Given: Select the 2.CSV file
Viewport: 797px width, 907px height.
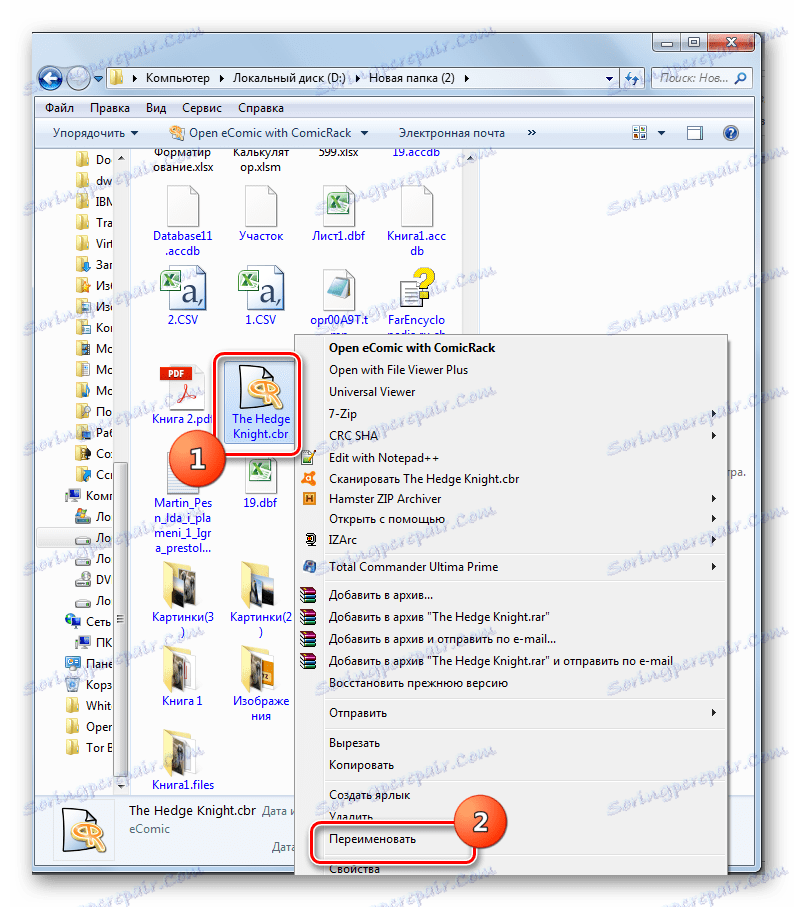Looking at the screenshot, I should 183,296.
